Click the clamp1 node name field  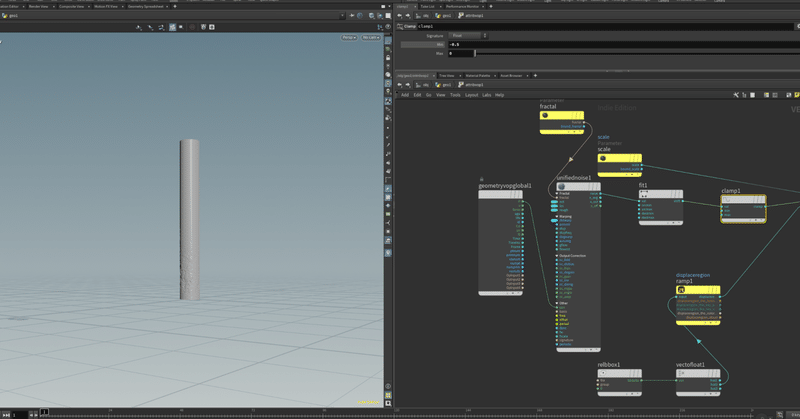pyautogui.click(x=605, y=26)
